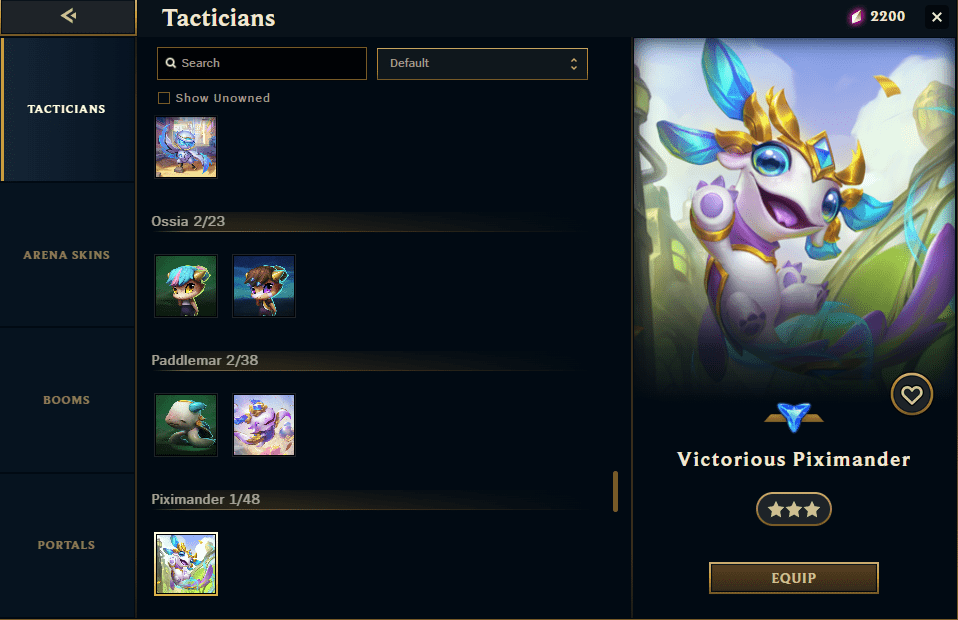Viewport: 958px width, 620px height.
Task: Open the Default sort dropdown
Action: click(x=482, y=64)
